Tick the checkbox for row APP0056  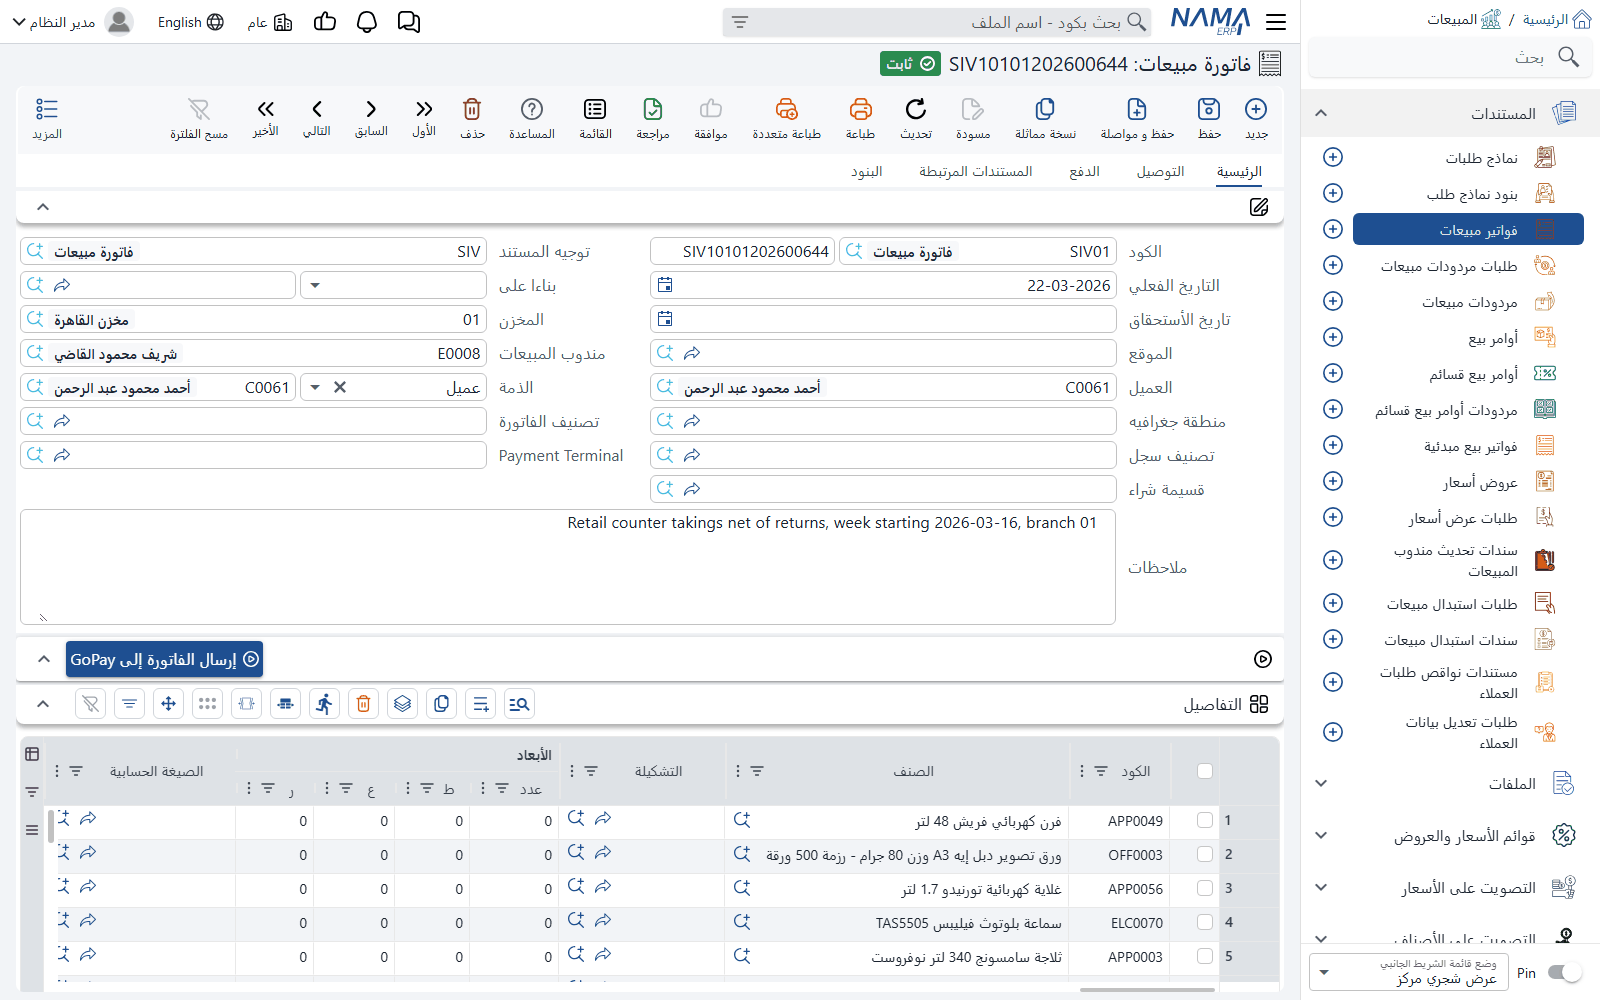(1205, 888)
